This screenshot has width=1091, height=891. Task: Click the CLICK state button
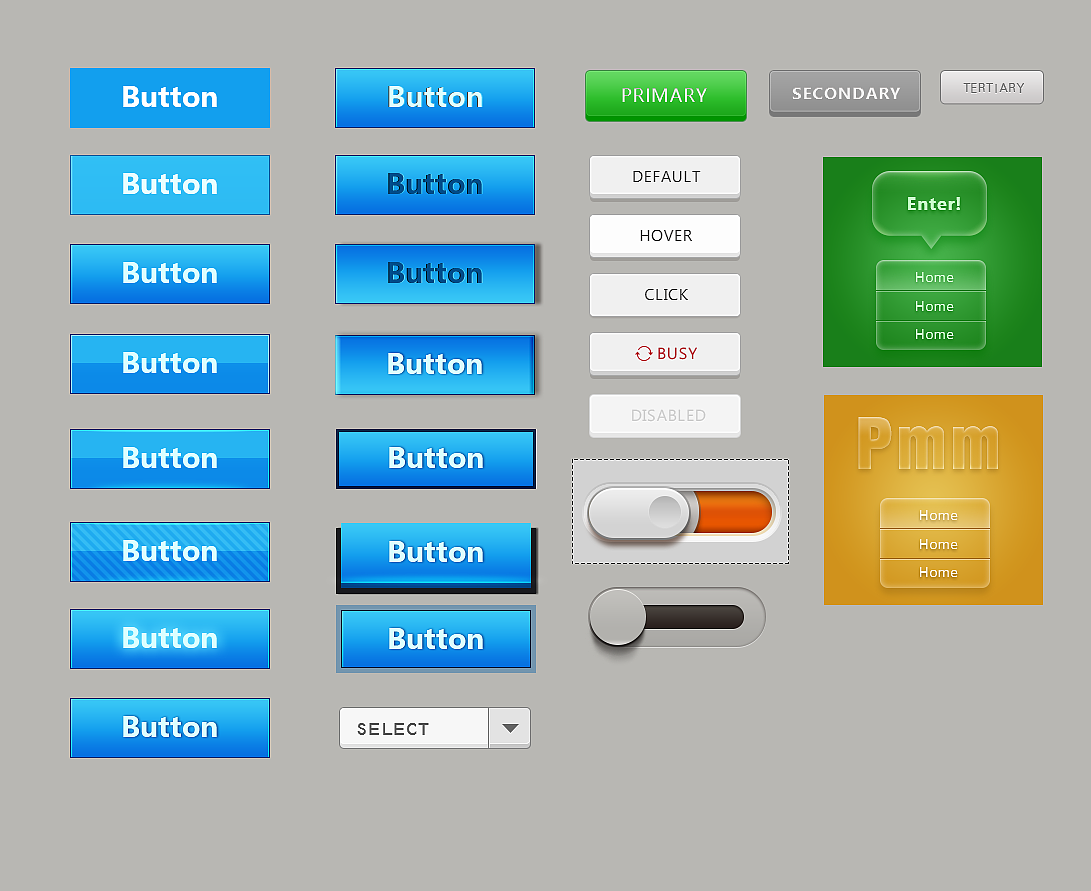[x=665, y=296]
